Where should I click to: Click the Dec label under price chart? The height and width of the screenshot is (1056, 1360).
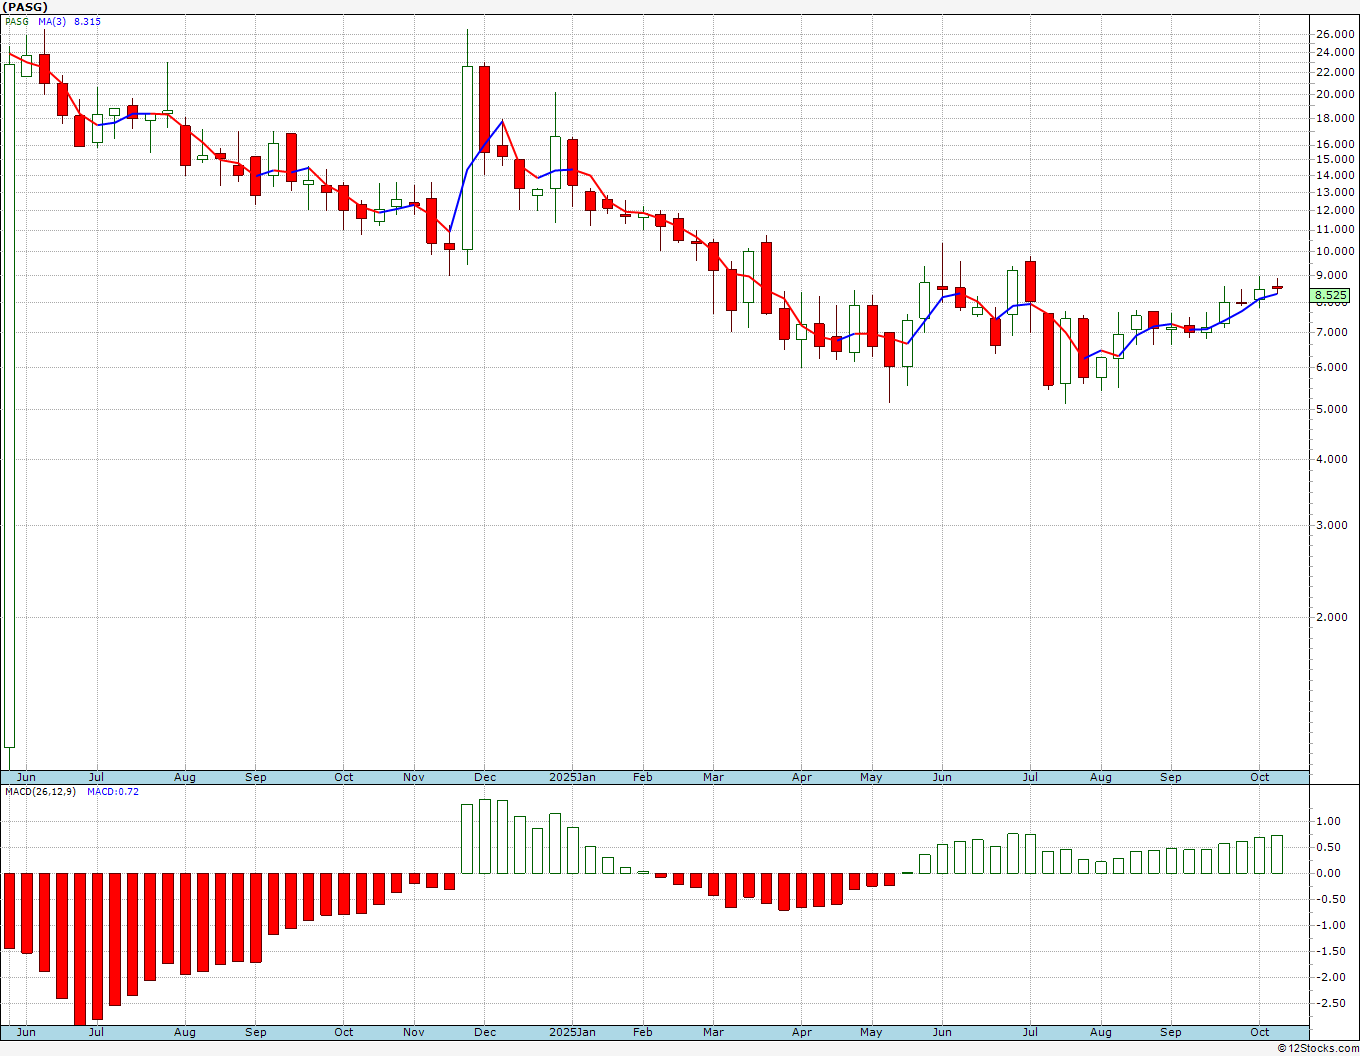(485, 777)
